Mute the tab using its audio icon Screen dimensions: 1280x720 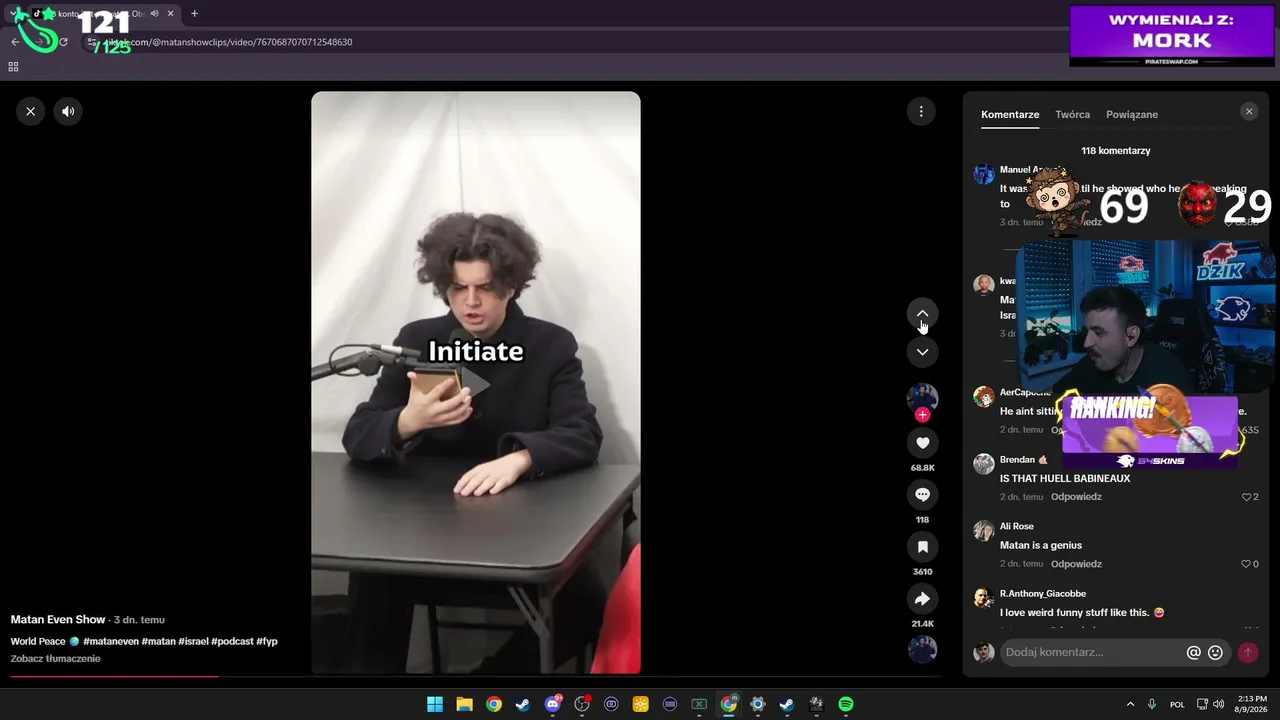pyautogui.click(x=154, y=14)
